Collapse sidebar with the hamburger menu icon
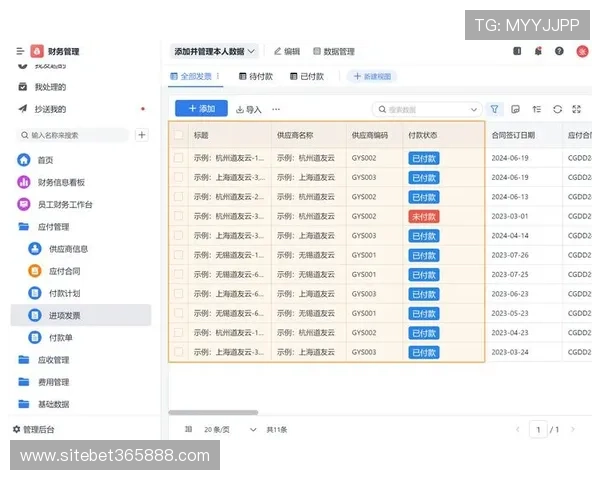600x480 pixels. click(x=20, y=51)
